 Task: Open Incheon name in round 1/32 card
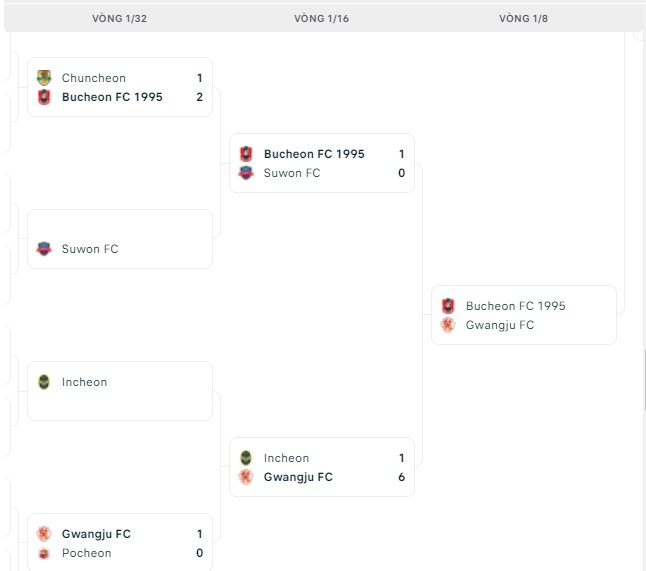click(84, 382)
